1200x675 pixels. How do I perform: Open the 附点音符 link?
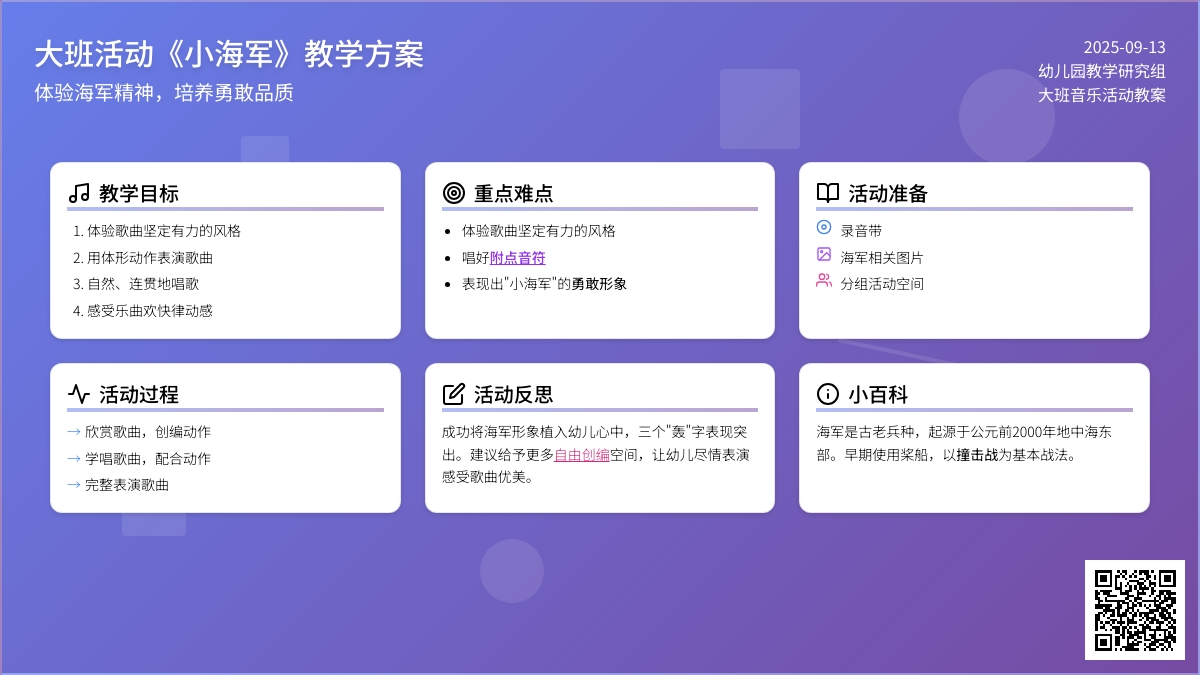(x=517, y=258)
